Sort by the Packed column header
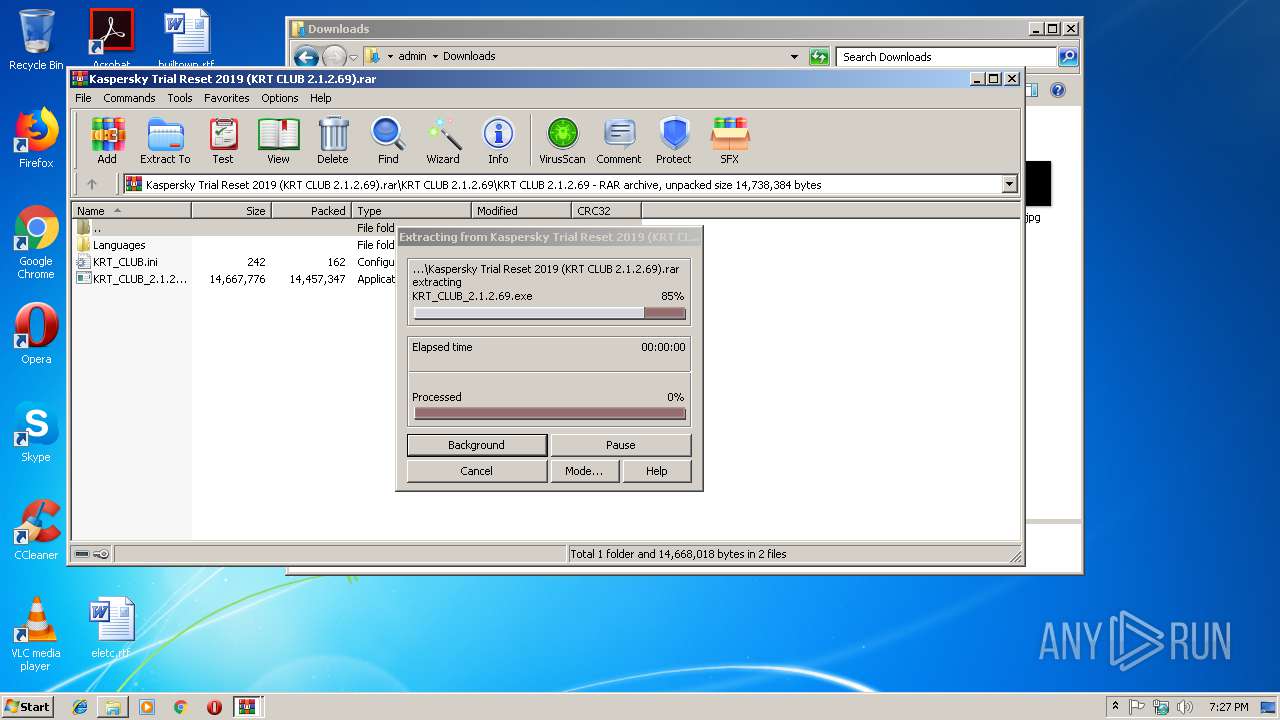 [312, 211]
